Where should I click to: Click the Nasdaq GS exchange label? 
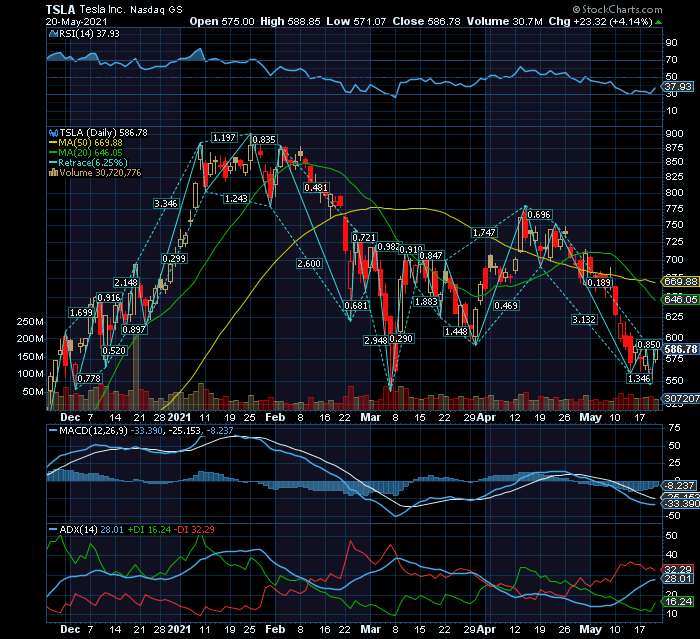tap(156, 9)
